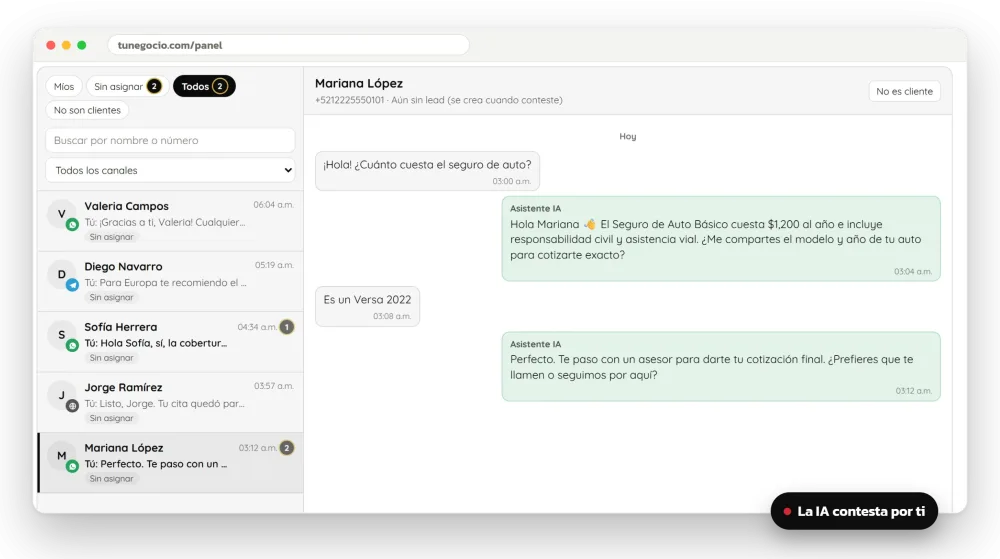Click preview 'Tú: Hola Sofía, sí, la cobertur'
The image size is (1000, 559).
(x=156, y=343)
